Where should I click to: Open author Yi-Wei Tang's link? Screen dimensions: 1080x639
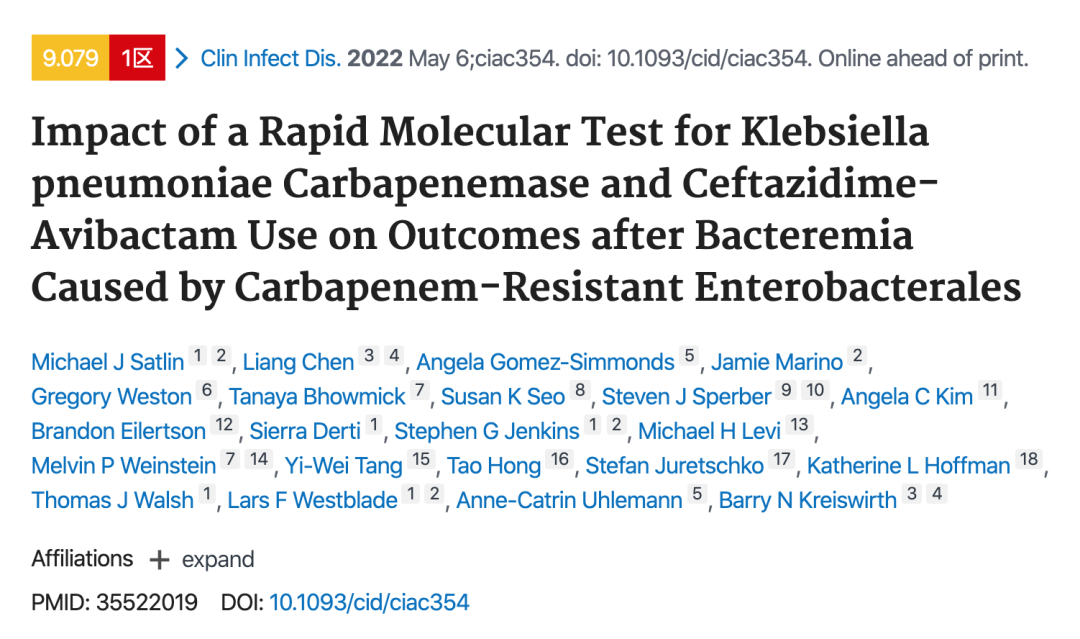coord(344,465)
